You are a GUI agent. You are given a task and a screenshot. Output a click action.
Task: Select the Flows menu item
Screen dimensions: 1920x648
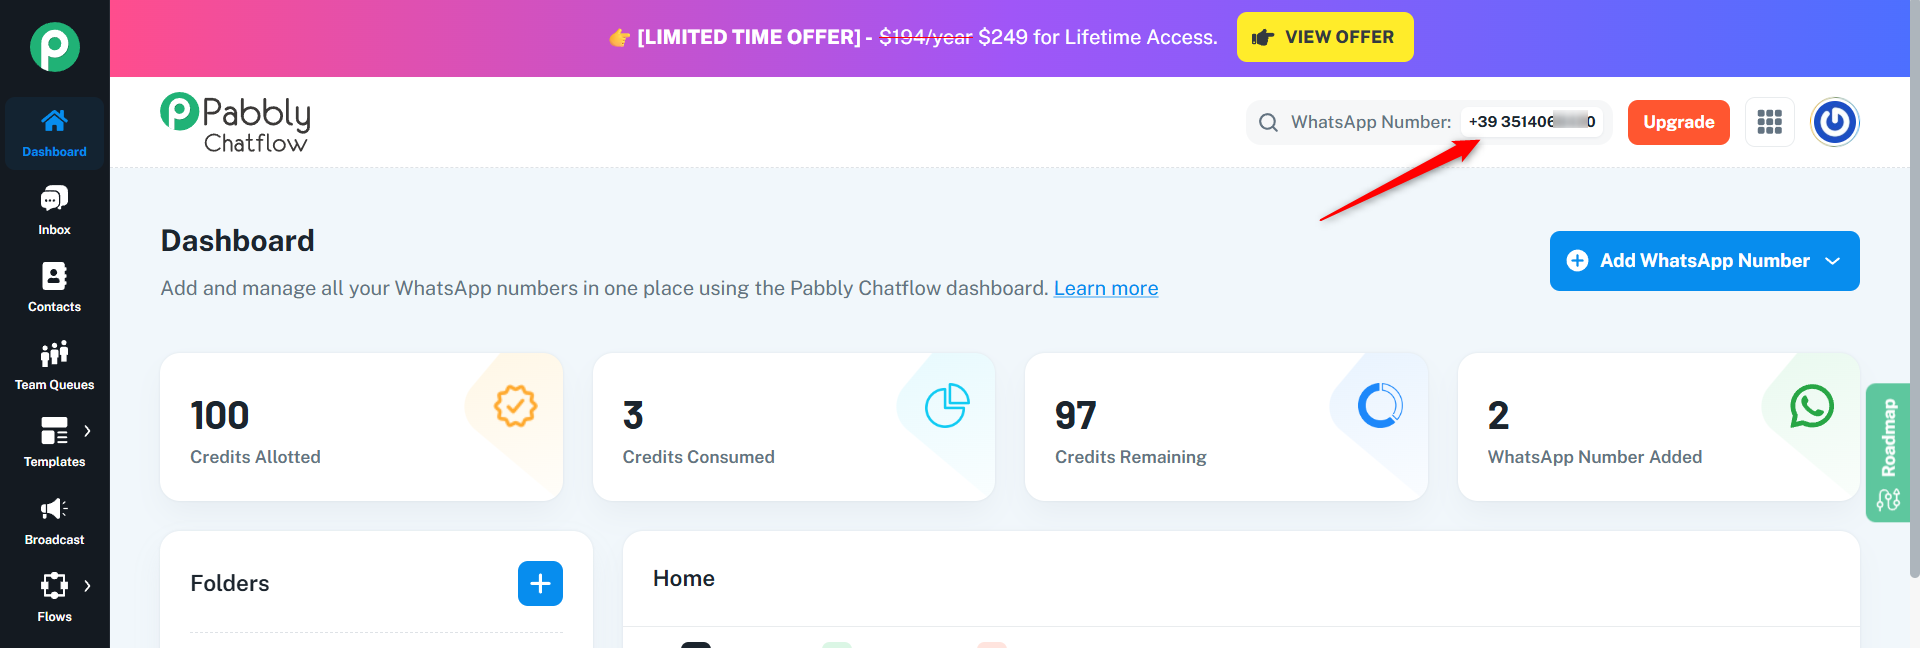click(x=54, y=598)
